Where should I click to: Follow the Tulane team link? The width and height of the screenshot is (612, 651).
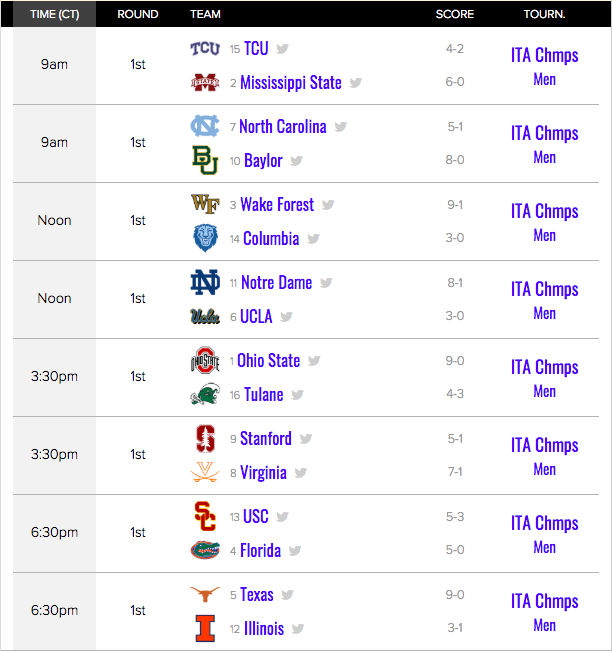263,395
